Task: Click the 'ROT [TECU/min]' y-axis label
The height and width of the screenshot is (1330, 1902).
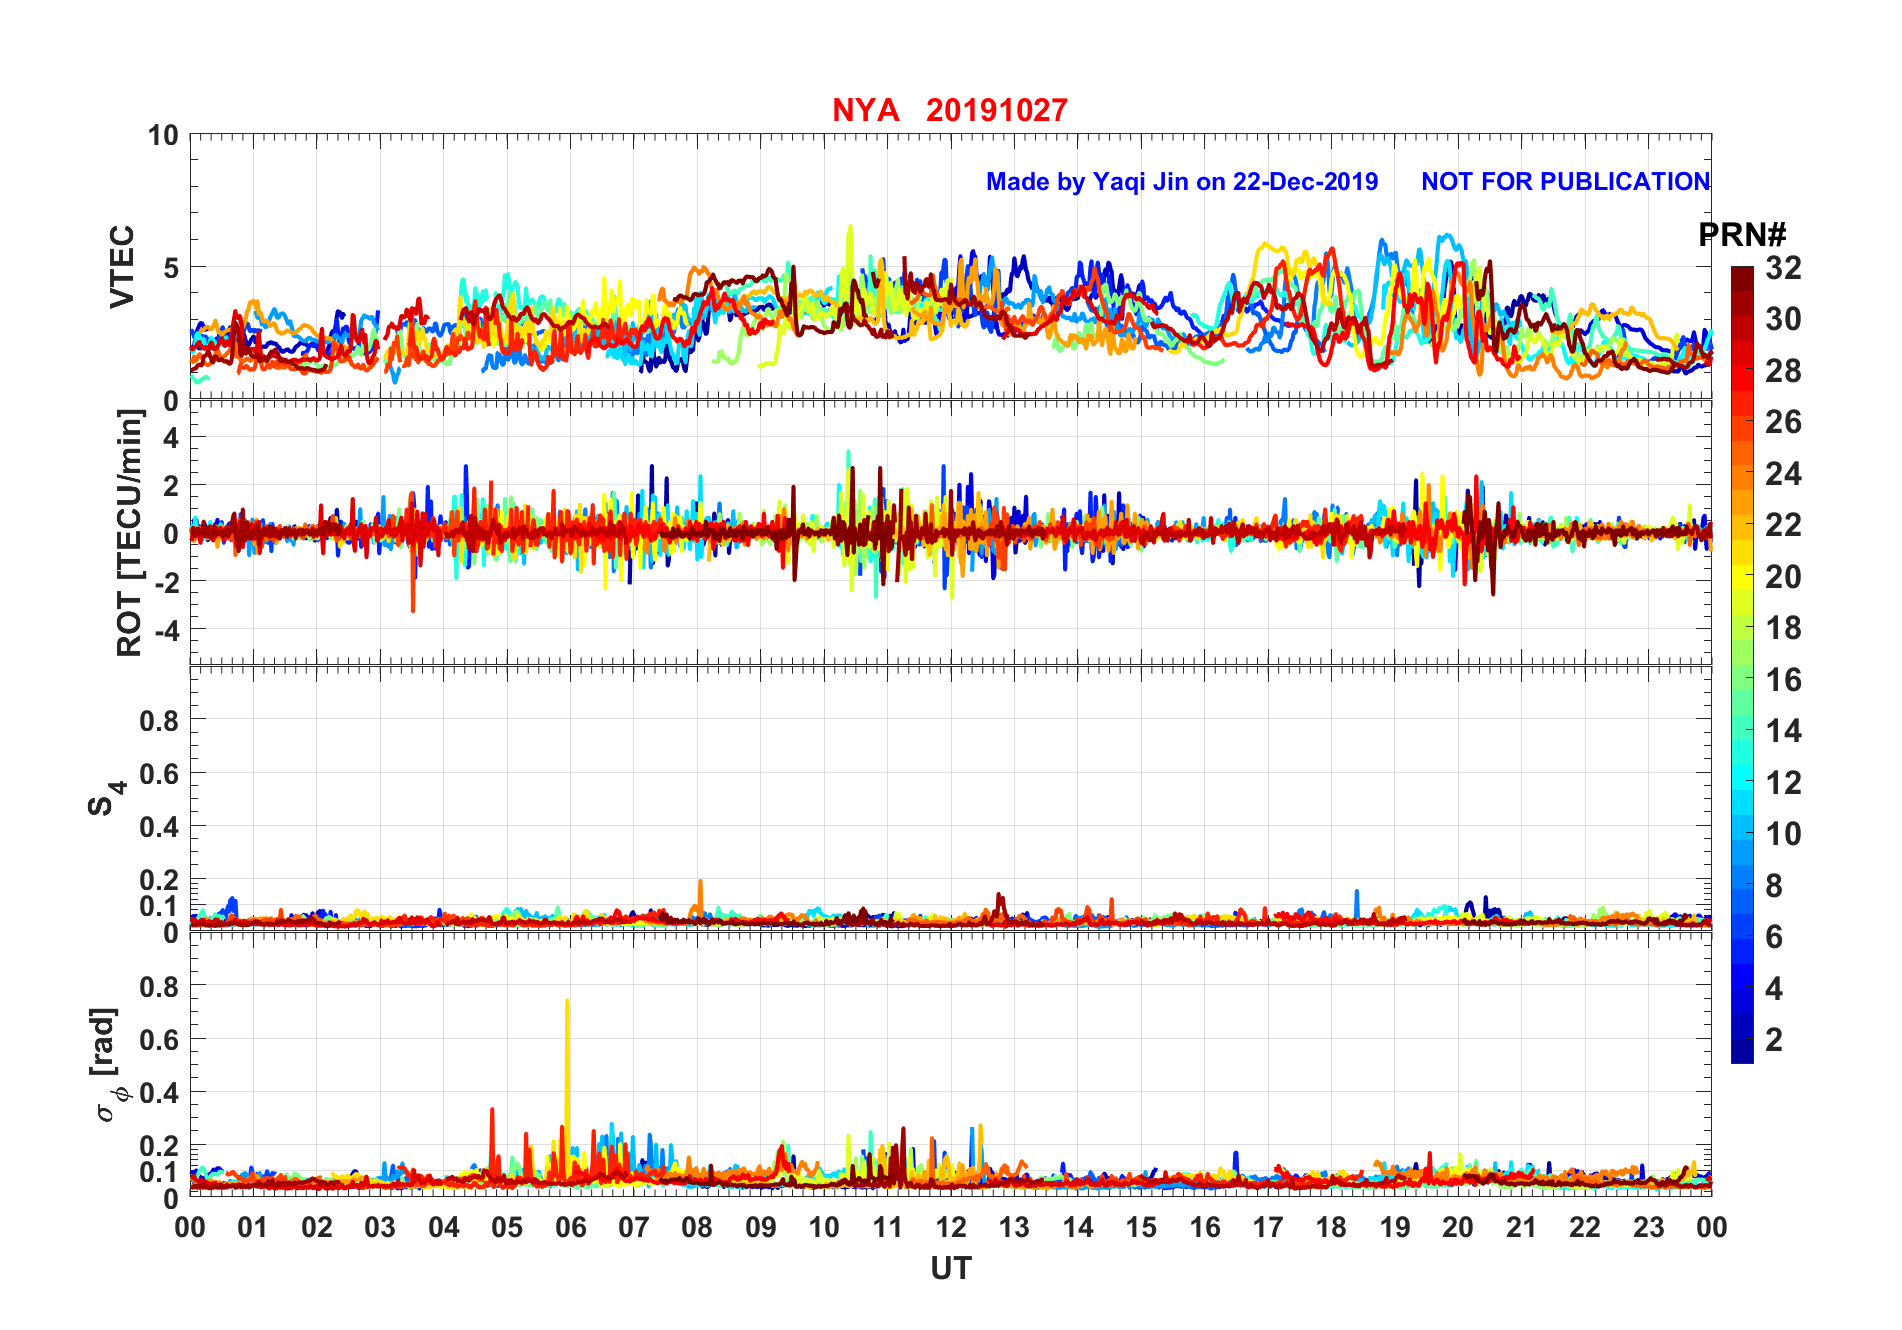Action: [130, 532]
